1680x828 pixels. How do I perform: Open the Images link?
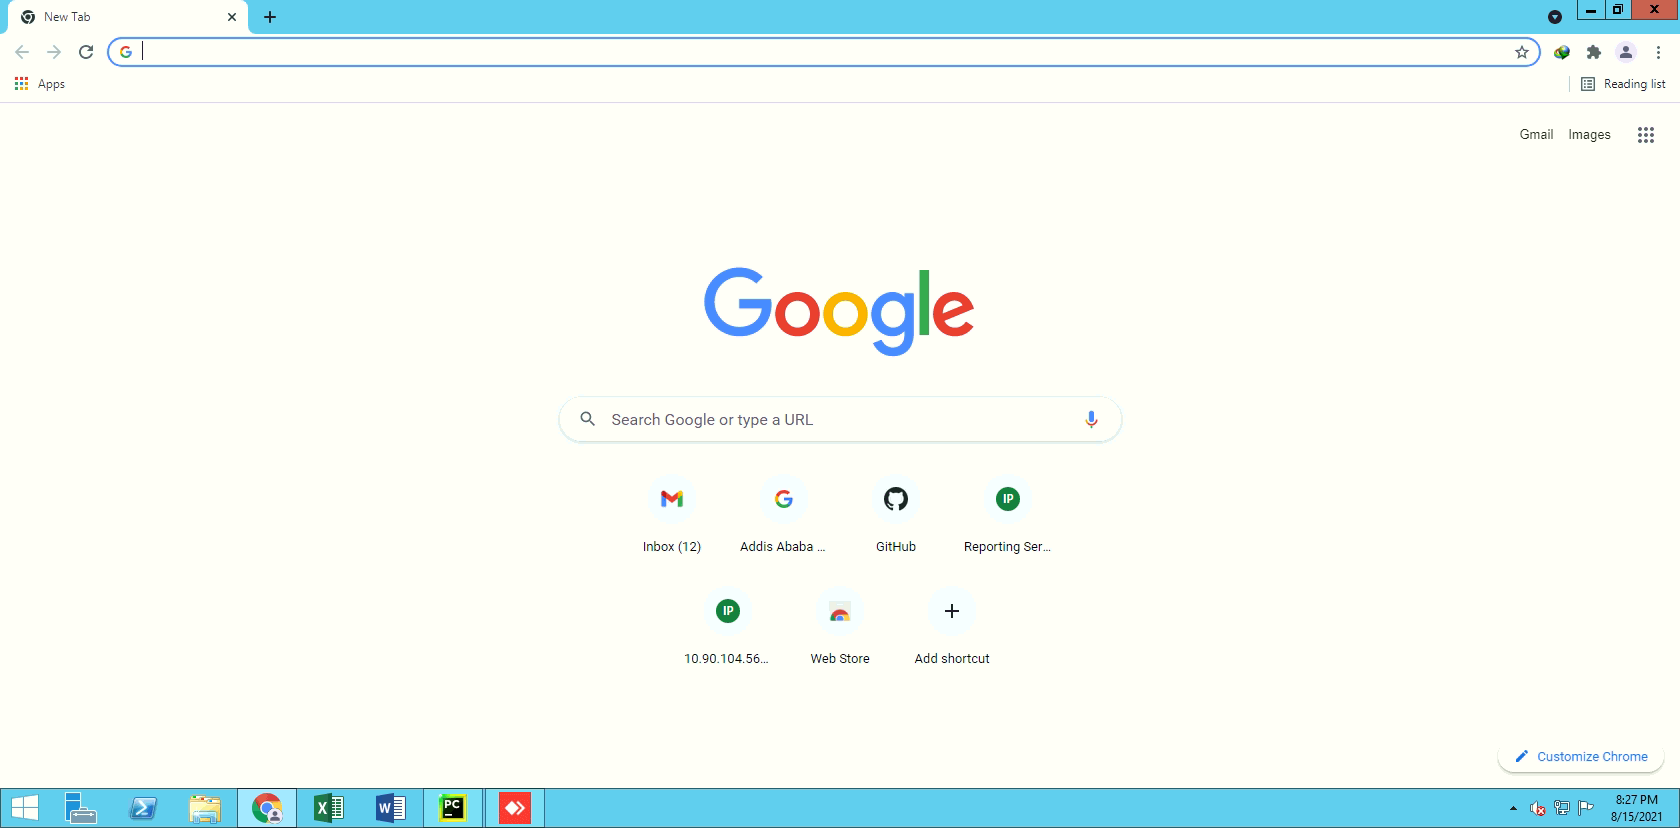pyautogui.click(x=1589, y=135)
